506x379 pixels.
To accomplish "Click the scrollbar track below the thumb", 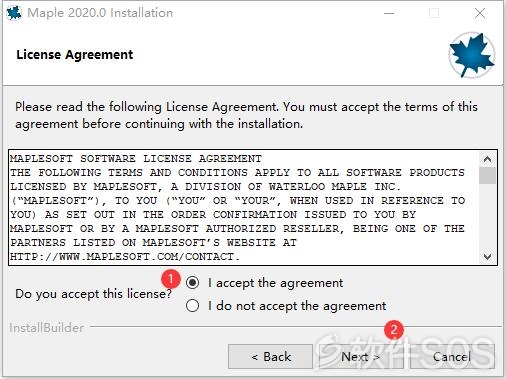I will coord(487,217).
